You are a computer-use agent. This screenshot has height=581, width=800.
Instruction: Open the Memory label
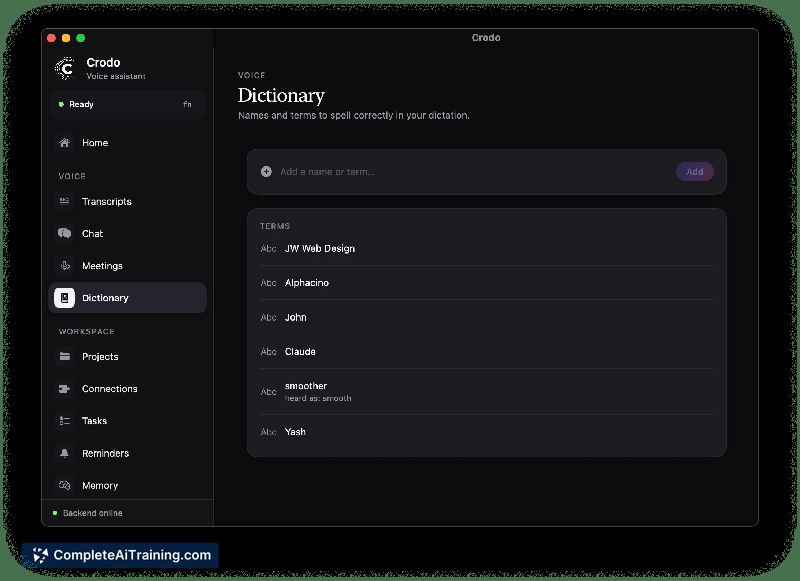click(100, 486)
